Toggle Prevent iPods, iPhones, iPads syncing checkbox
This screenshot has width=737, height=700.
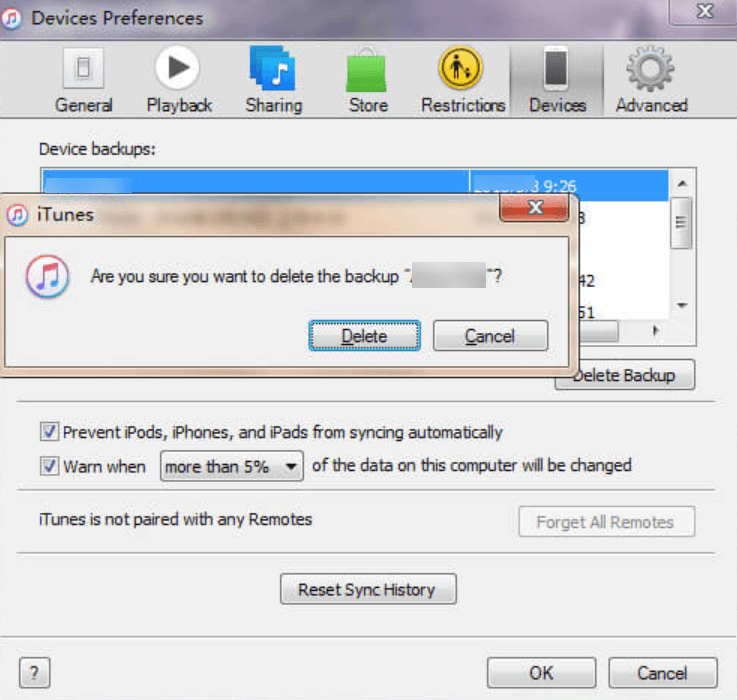coord(49,431)
